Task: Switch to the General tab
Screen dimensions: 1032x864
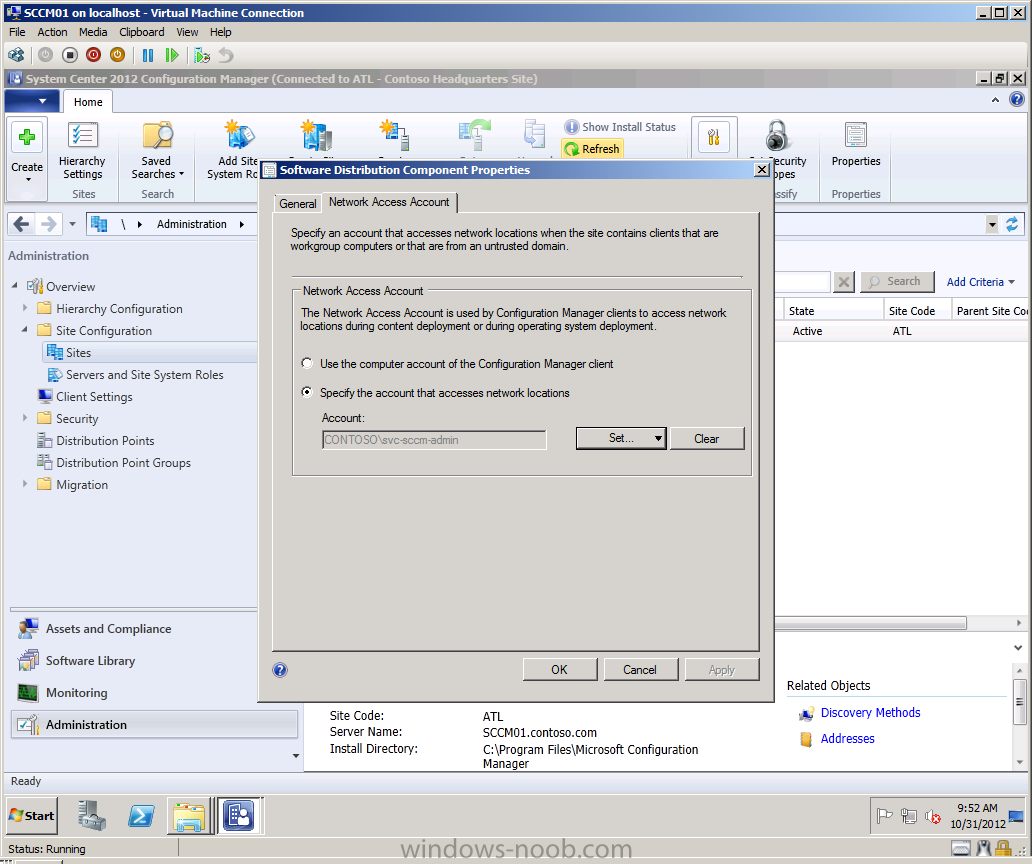Action: [x=297, y=203]
